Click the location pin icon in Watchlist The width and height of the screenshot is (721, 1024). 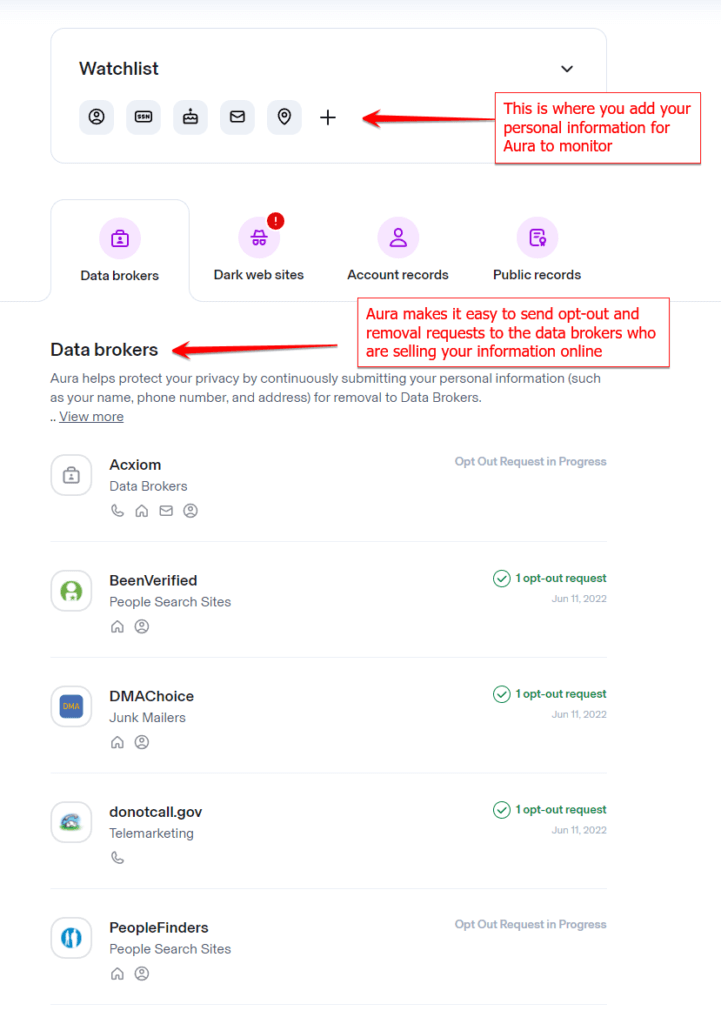[x=284, y=117]
